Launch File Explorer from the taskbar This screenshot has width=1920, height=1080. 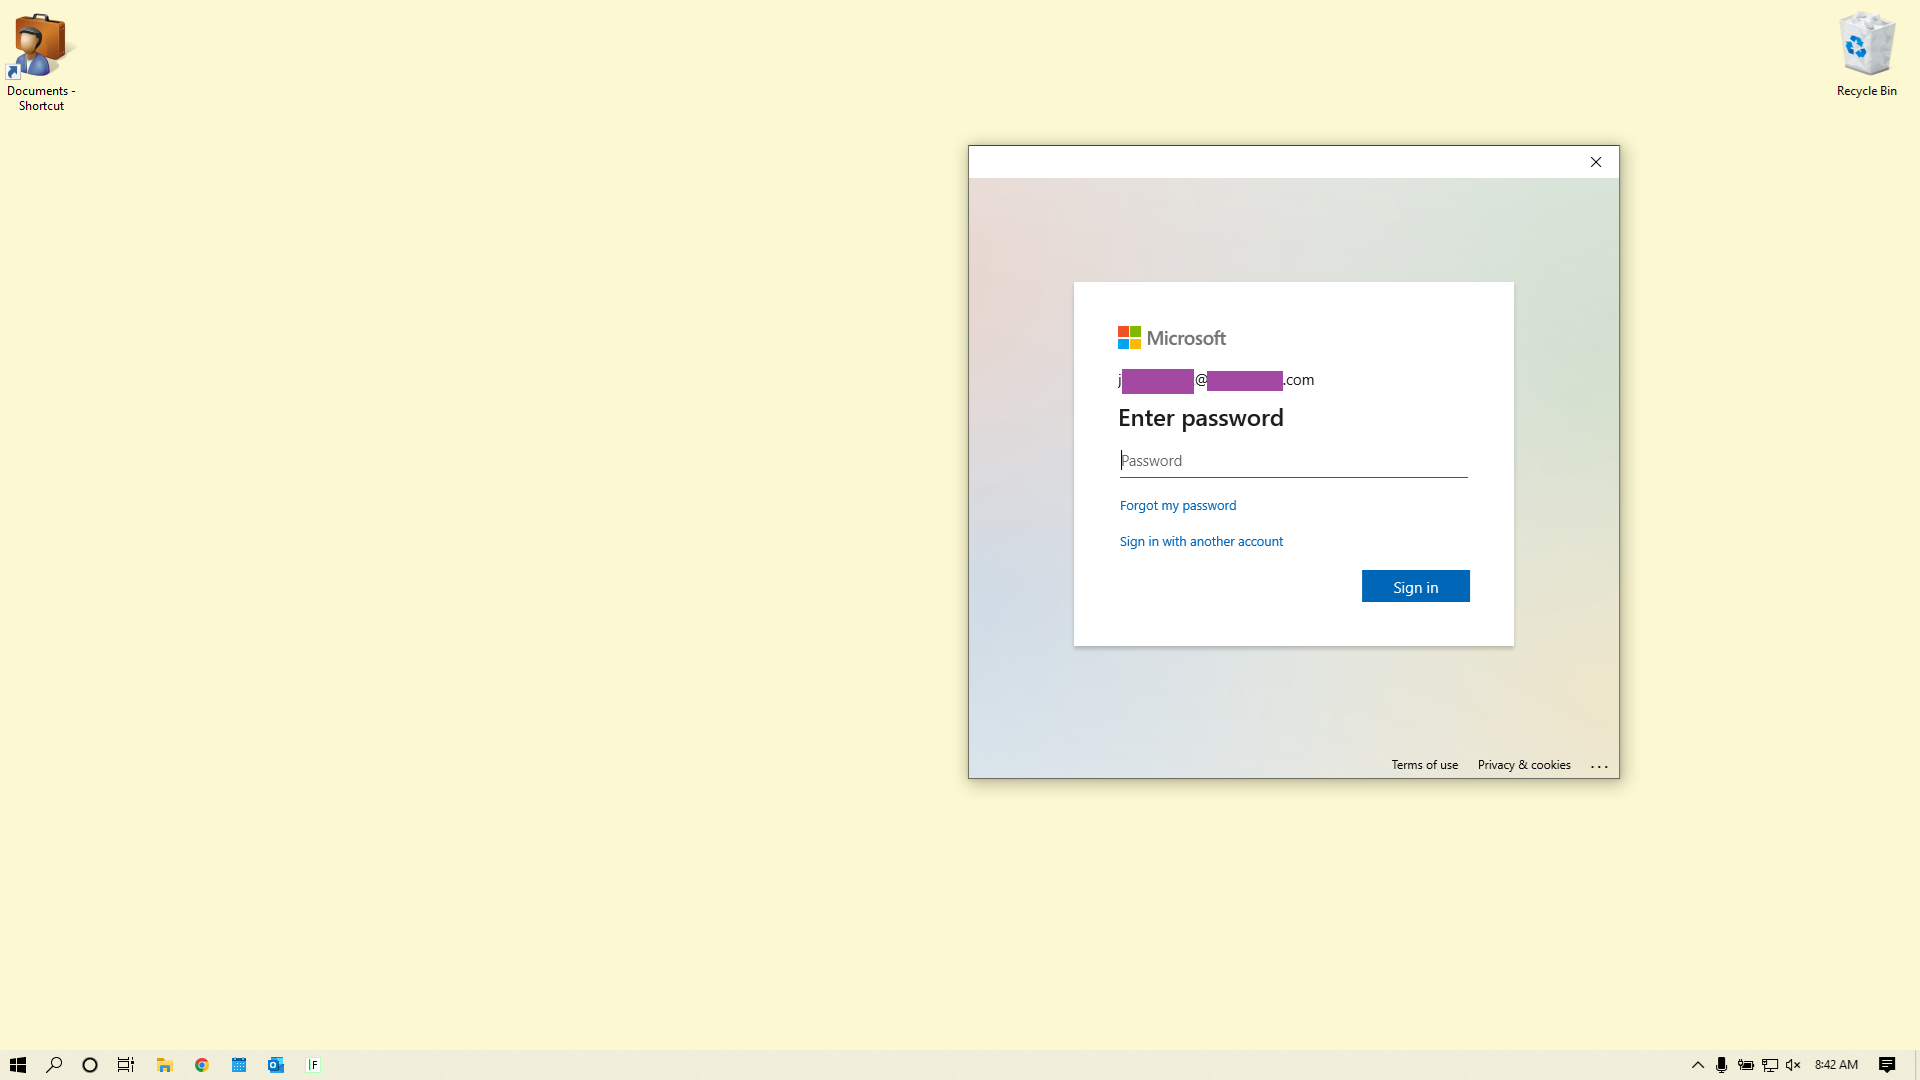[165, 1065]
